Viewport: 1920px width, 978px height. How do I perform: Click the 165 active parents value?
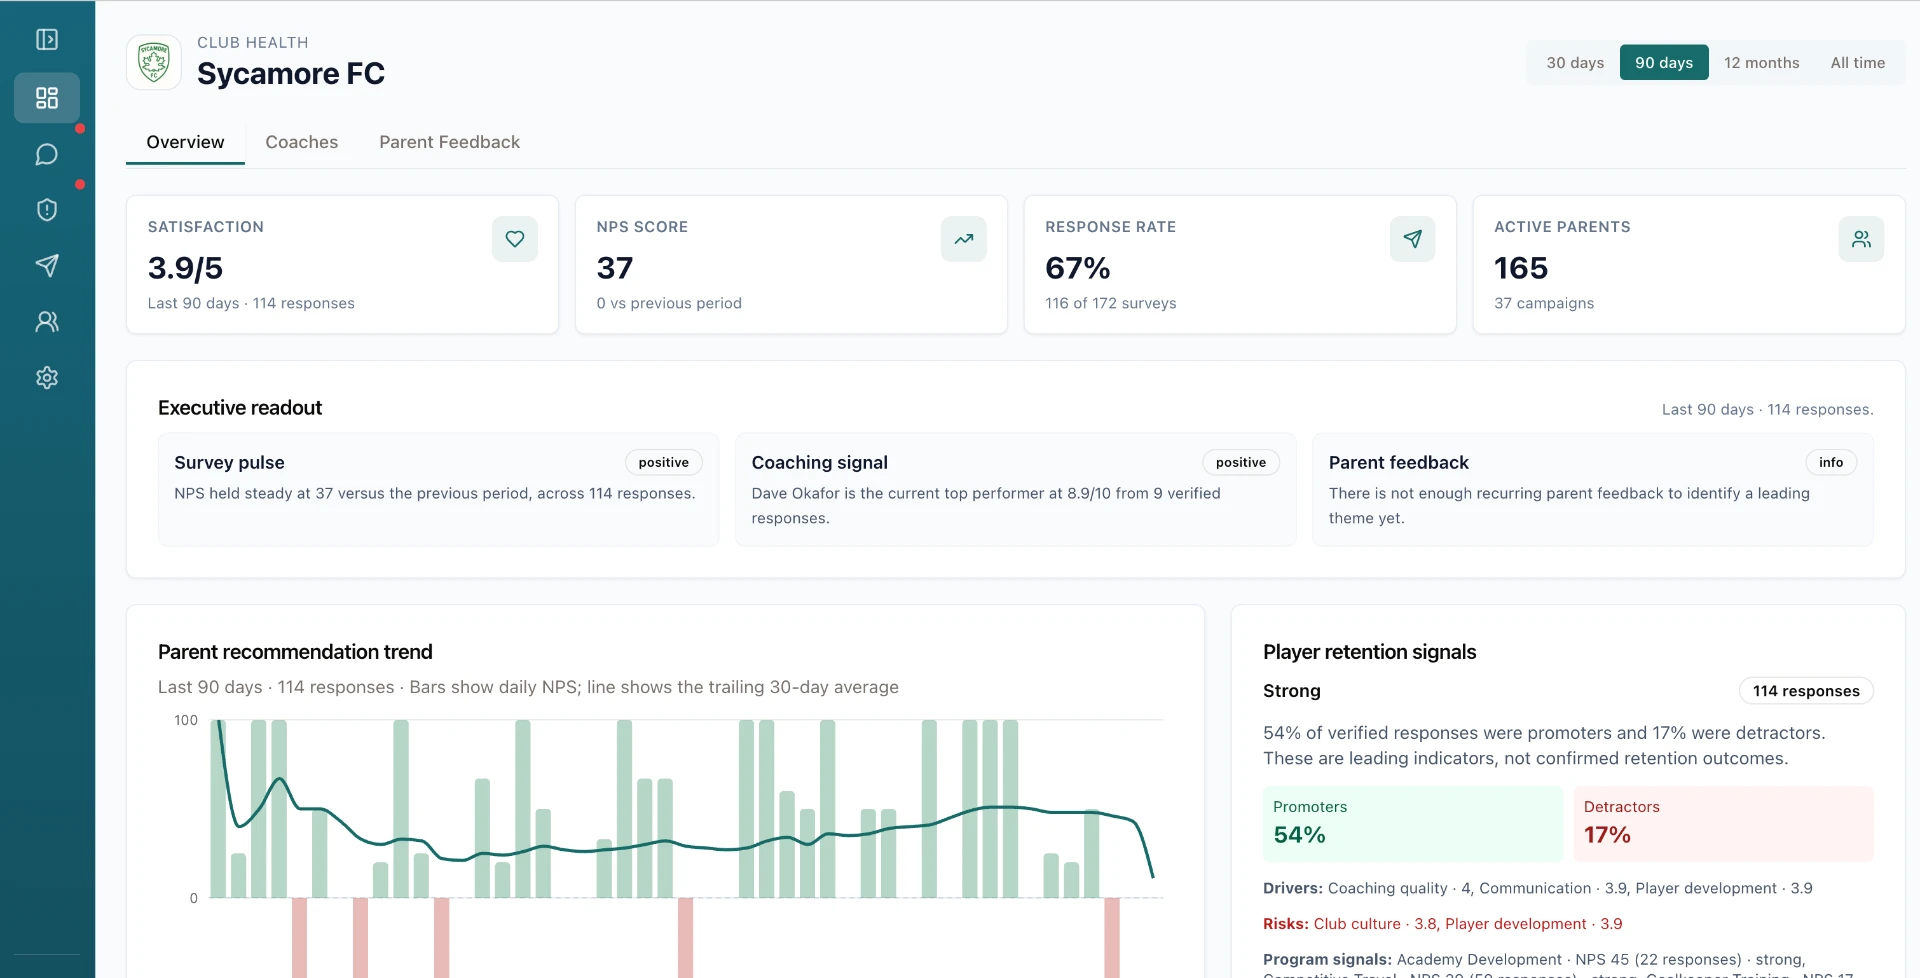point(1521,268)
